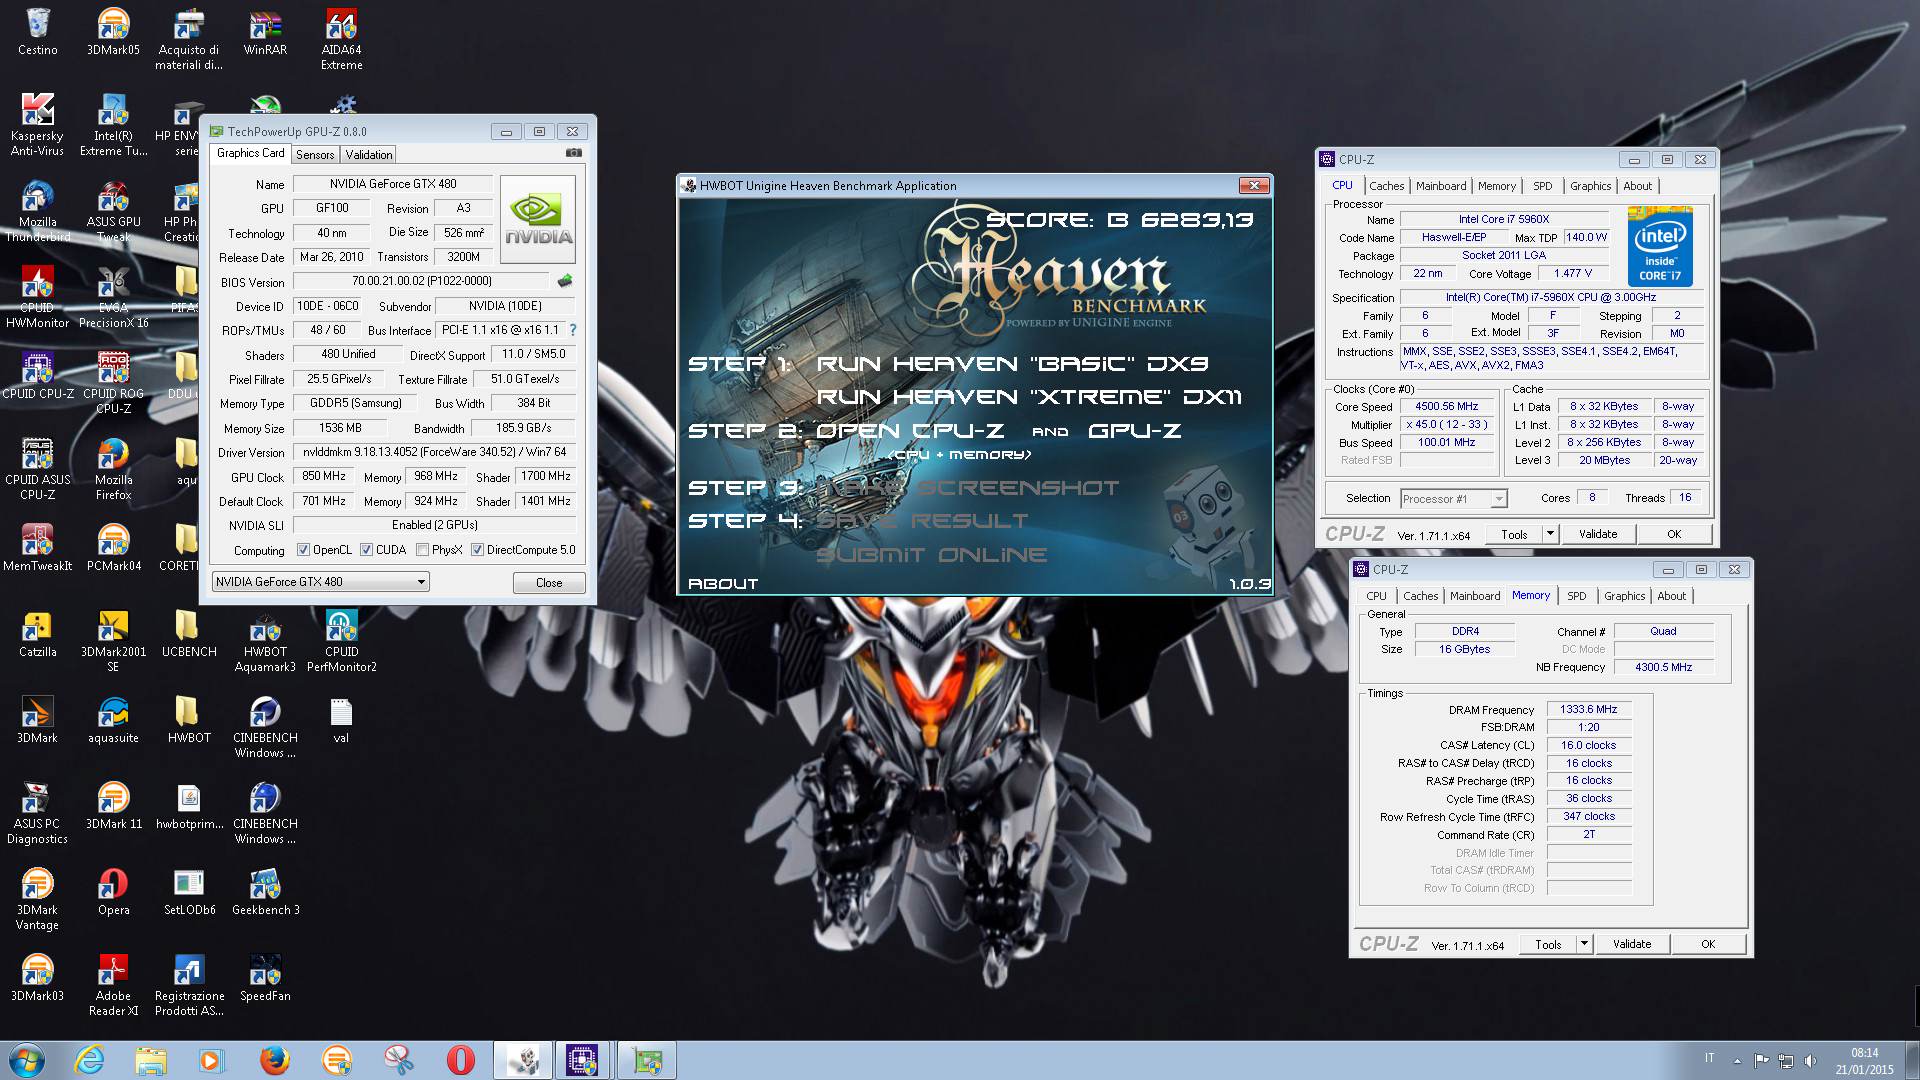The width and height of the screenshot is (1920, 1080).
Task: Launch SetLODb6 desktop shortcut
Action: click(x=189, y=891)
